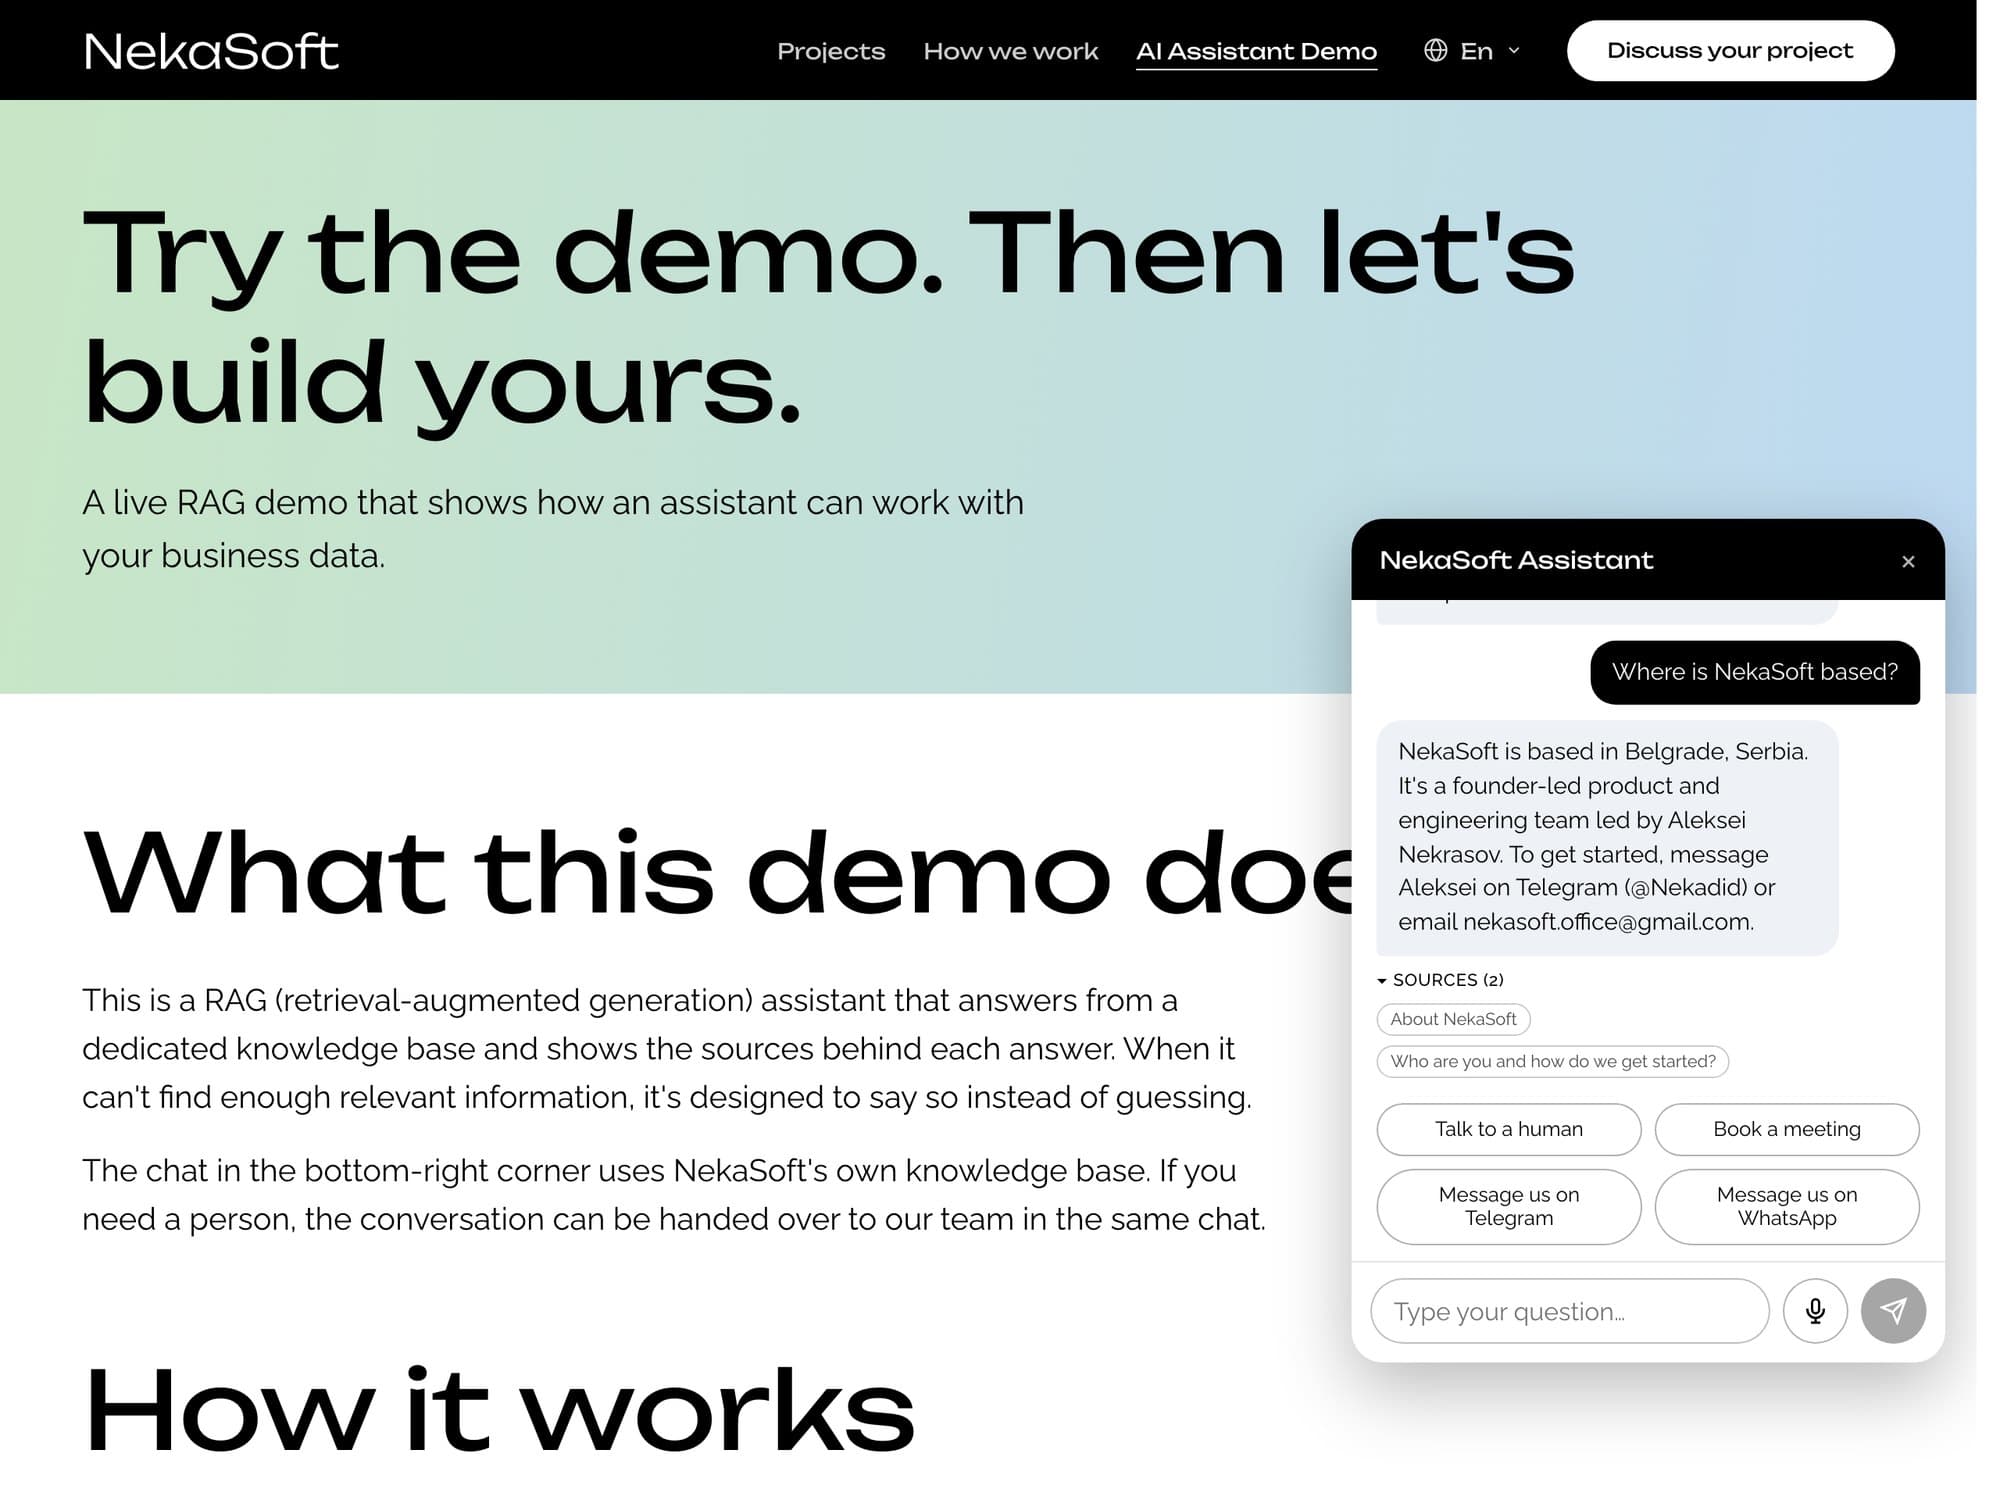Click the globe language icon
Viewport: 2000px width, 1500px height.
click(x=1435, y=50)
